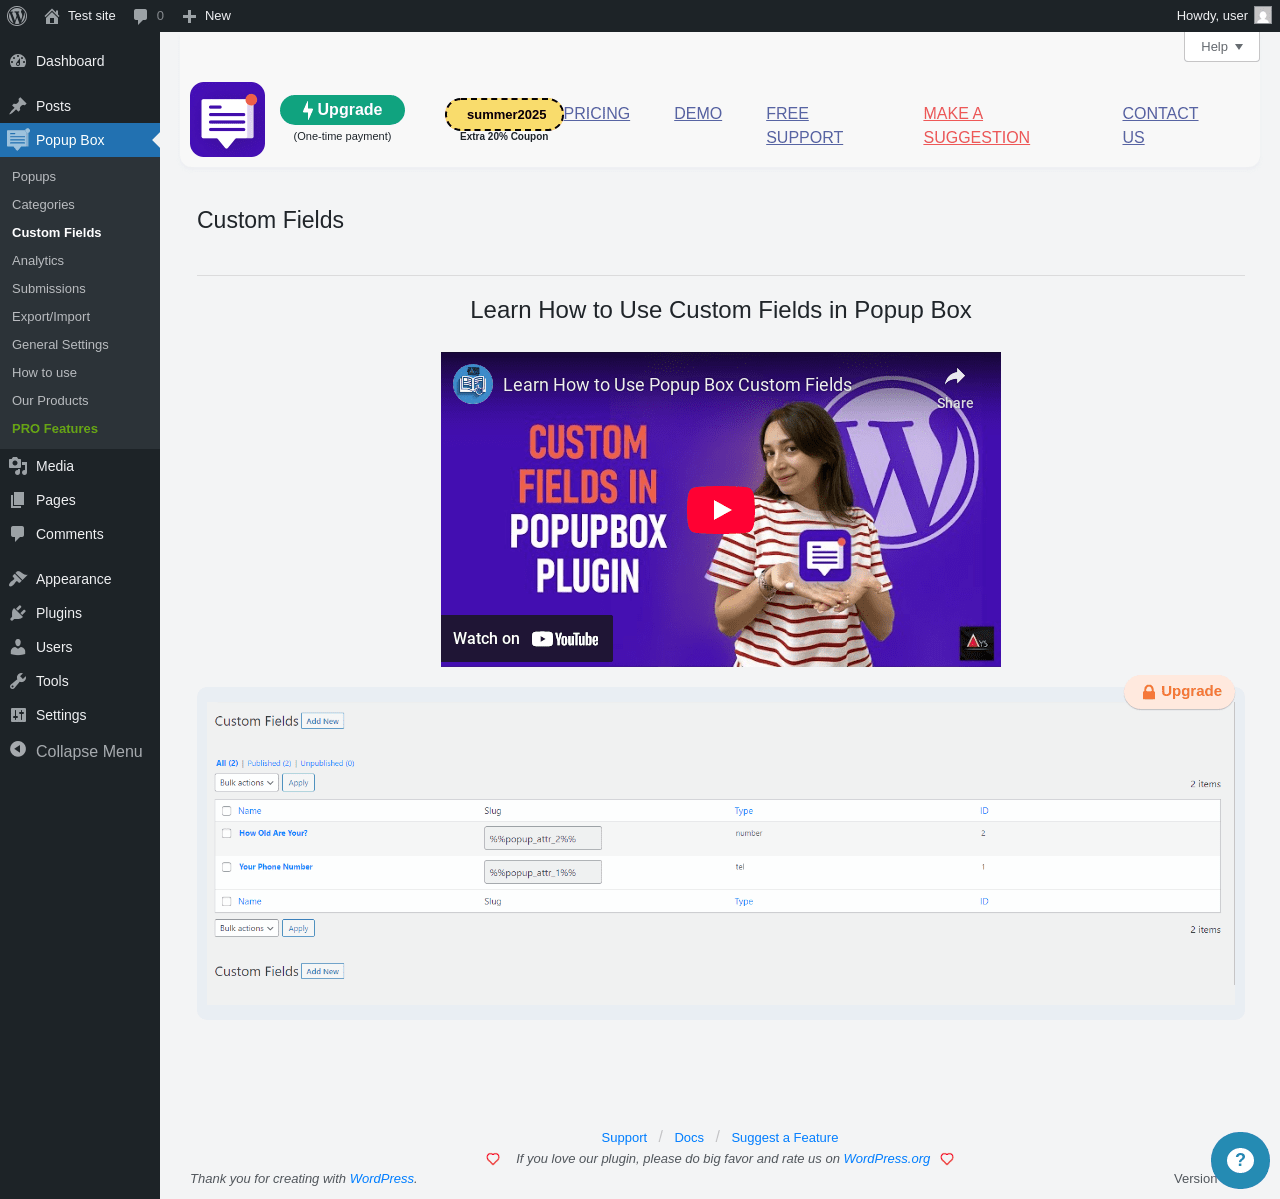Play the YouTube tutorial video
This screenshot has width=1280, height=1199.
pos(721,509)
